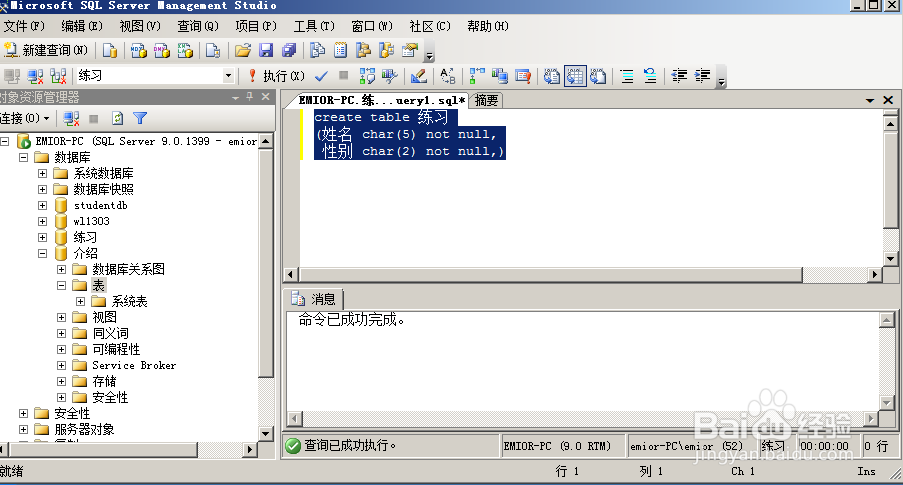Image resolution: width=903 pixels, height=485 pixels.
Task: Click the greyed-out Connect icon on the query toolbar
Action: click(x=12, y=76)
